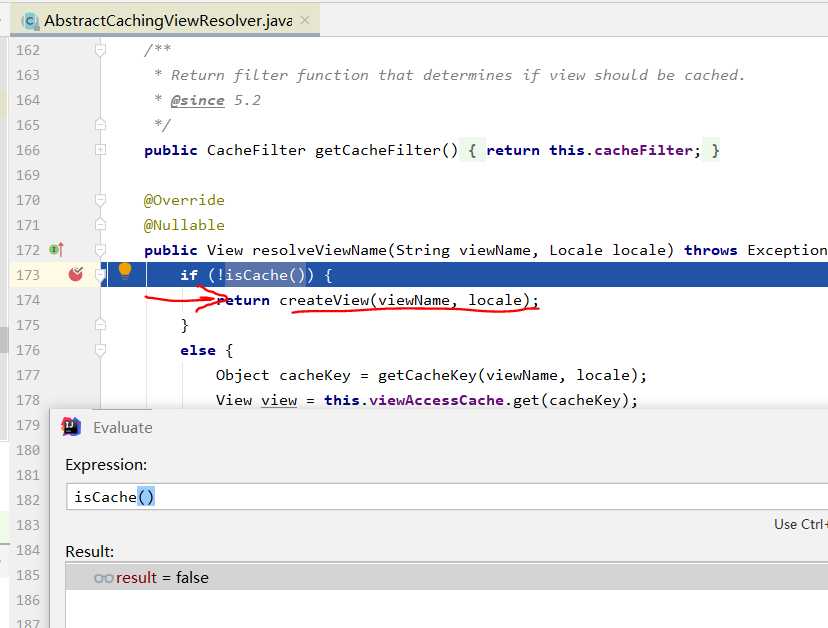Close the AbstractCachingViewResolver.java tab

pos(305,20)
